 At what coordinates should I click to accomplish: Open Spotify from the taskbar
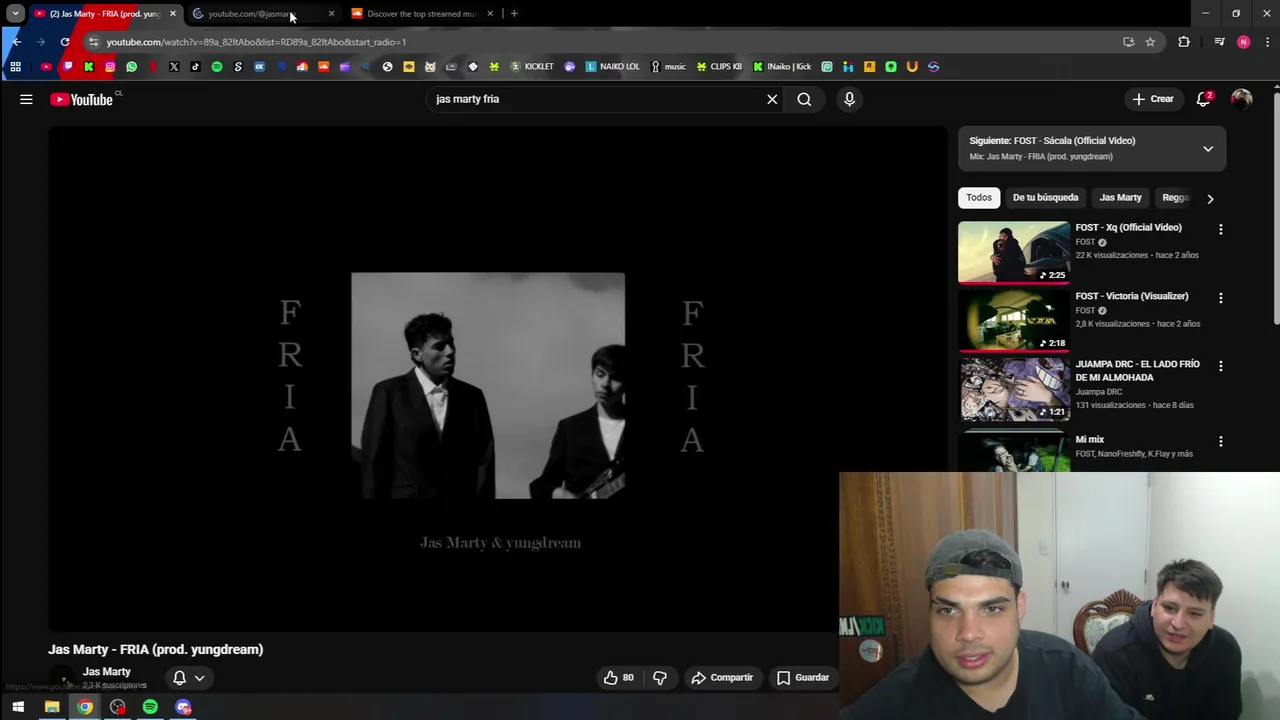150,707
